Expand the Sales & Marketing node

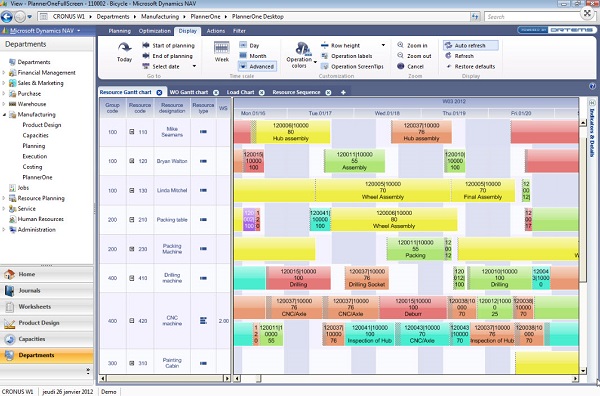4,83
